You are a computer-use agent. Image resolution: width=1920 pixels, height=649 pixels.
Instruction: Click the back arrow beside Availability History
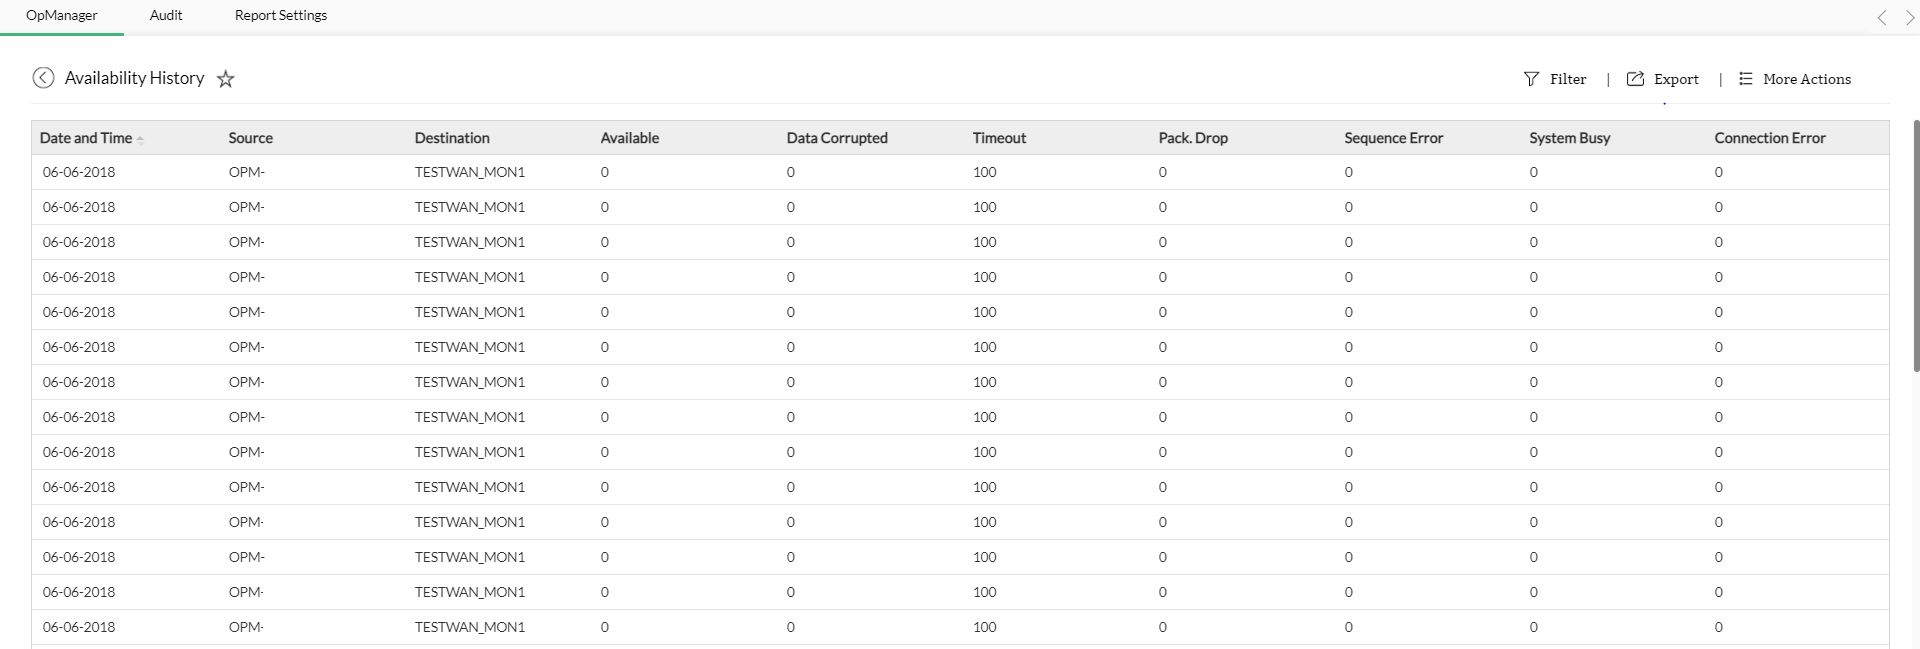coord(43,78)
